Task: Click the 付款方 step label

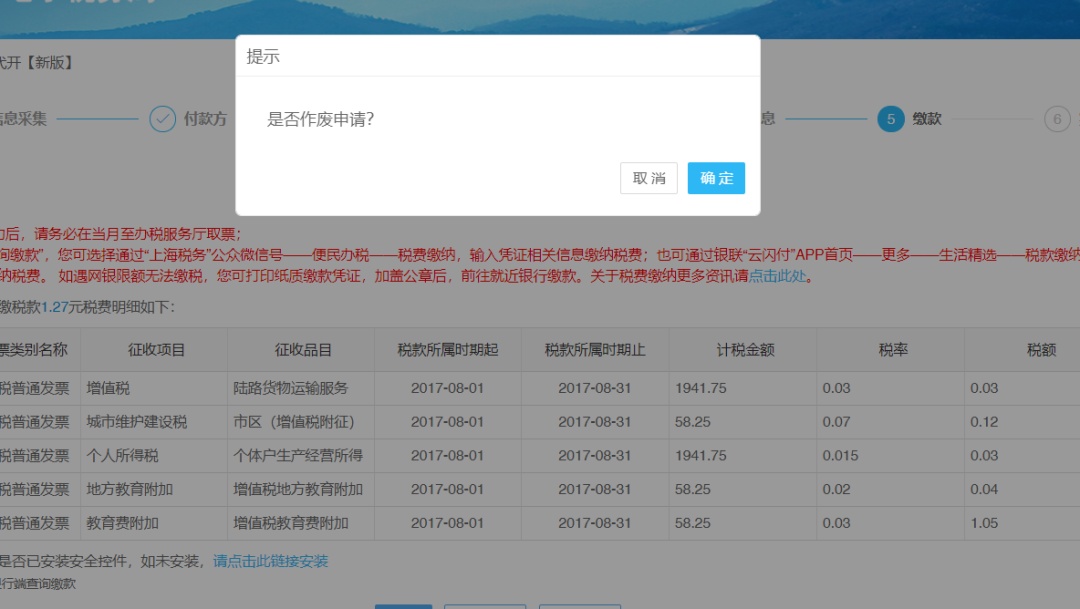Action: (205, 119)
